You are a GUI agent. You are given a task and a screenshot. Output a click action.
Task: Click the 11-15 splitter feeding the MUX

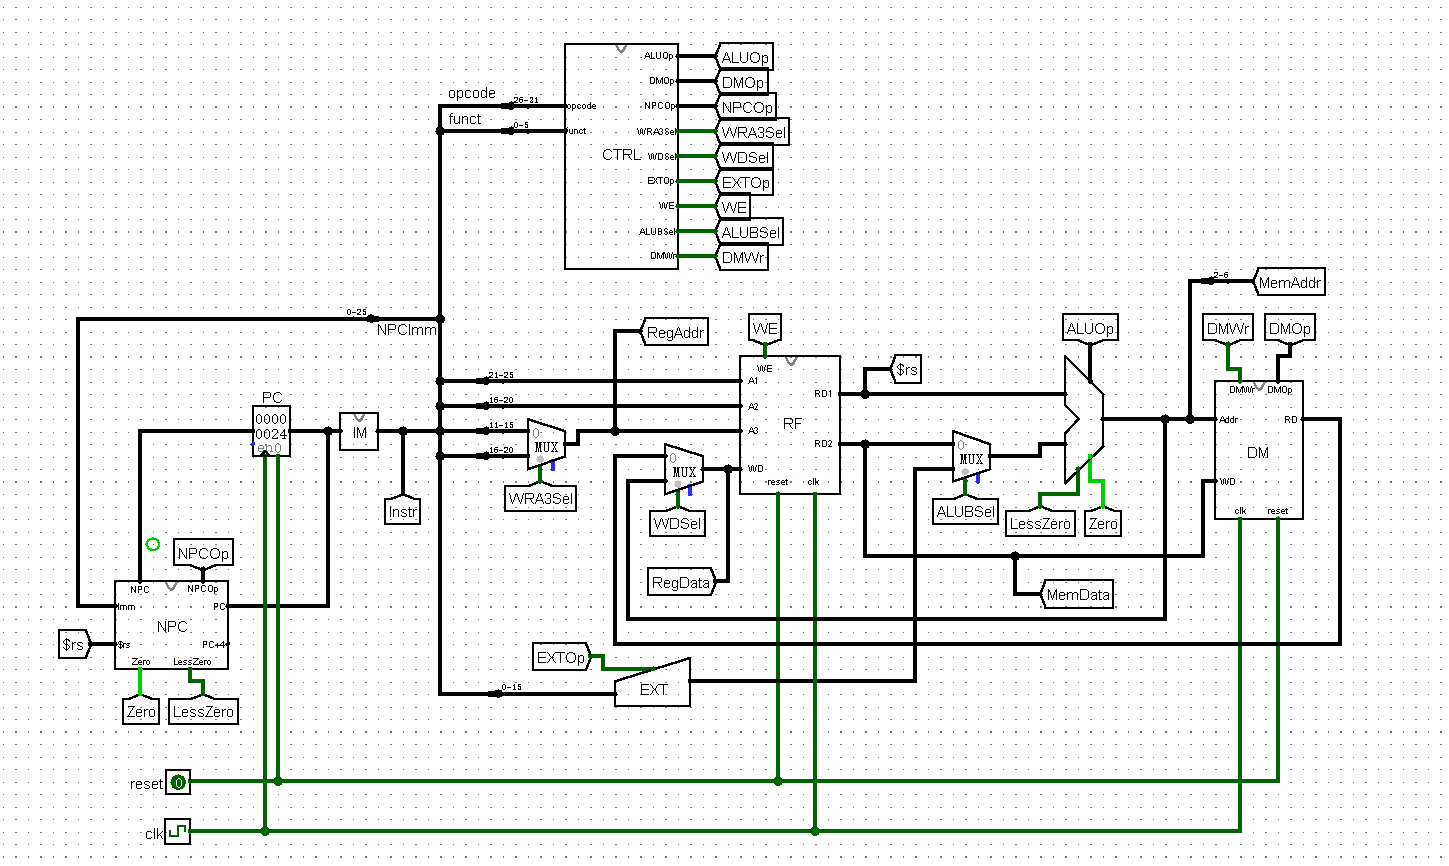[x=496, y=428]
